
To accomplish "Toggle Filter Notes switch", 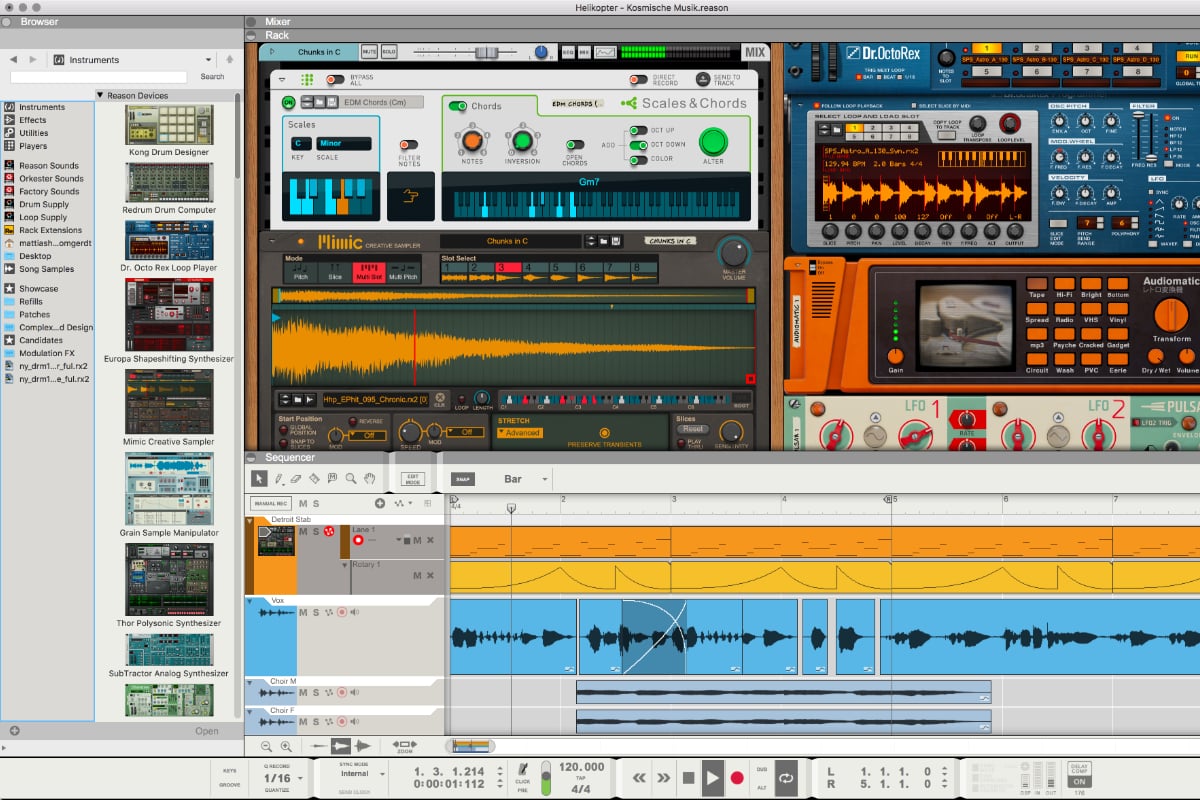I will pyautogui.click(x=408, y=145).
